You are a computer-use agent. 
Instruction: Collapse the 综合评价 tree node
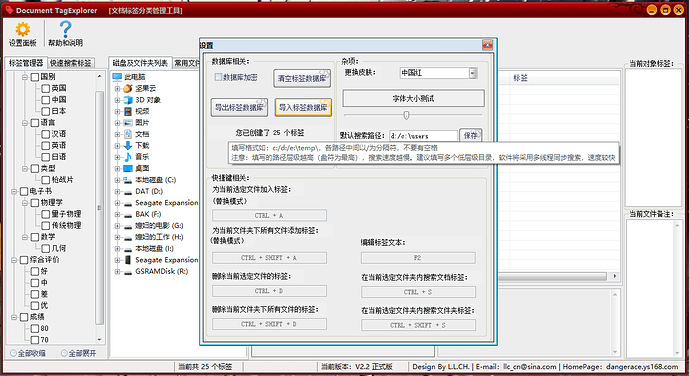(14, 260)
